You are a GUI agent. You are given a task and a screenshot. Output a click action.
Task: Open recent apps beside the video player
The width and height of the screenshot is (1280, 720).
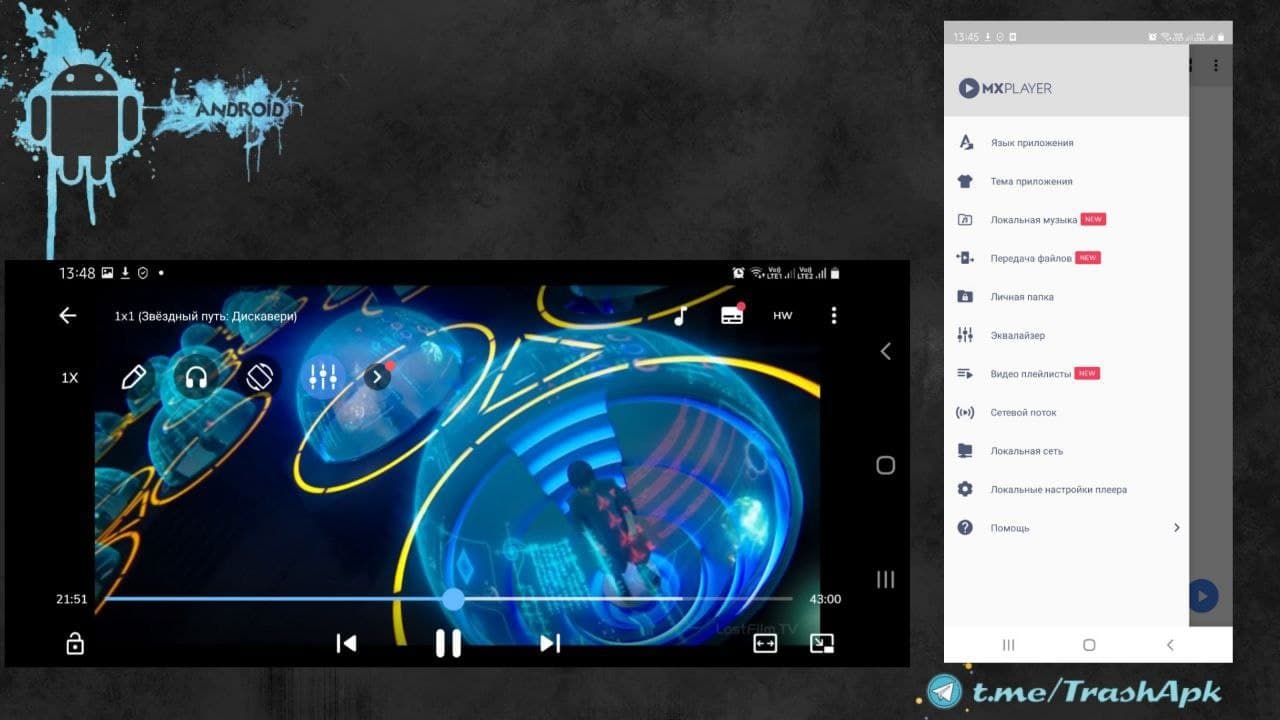[x=885, y=579]
